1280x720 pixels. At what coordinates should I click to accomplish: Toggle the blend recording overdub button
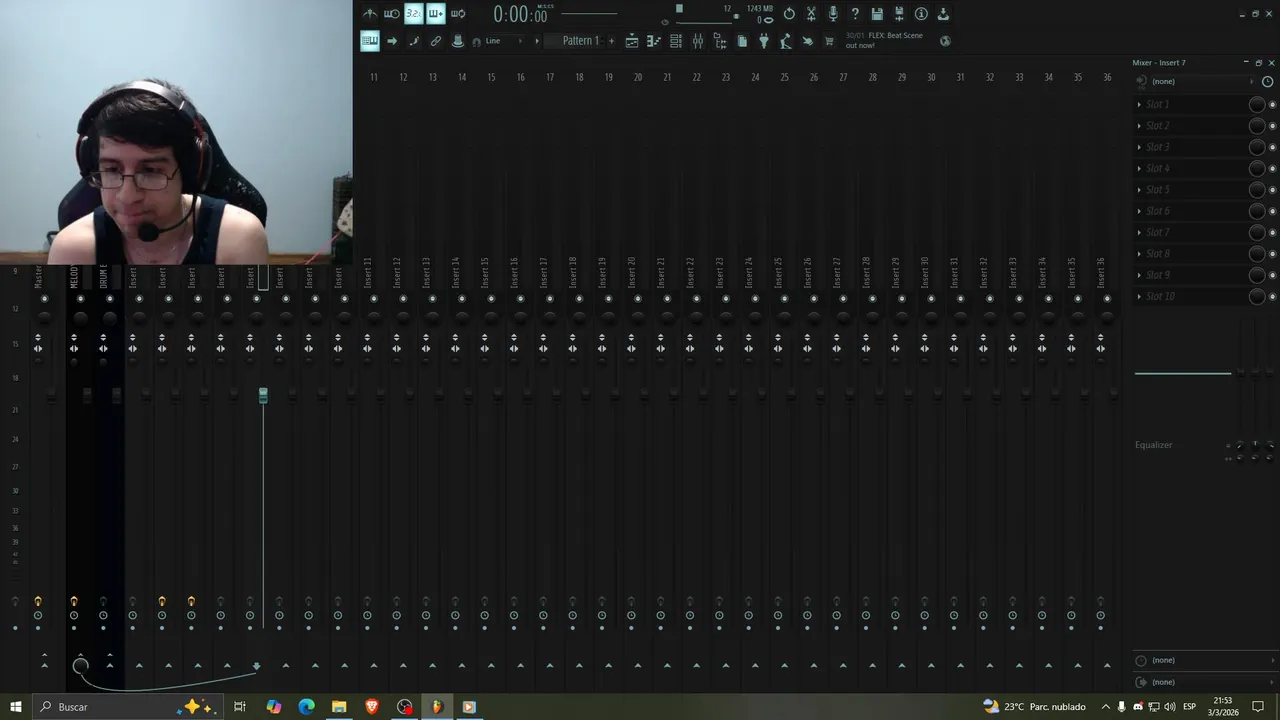436,14
